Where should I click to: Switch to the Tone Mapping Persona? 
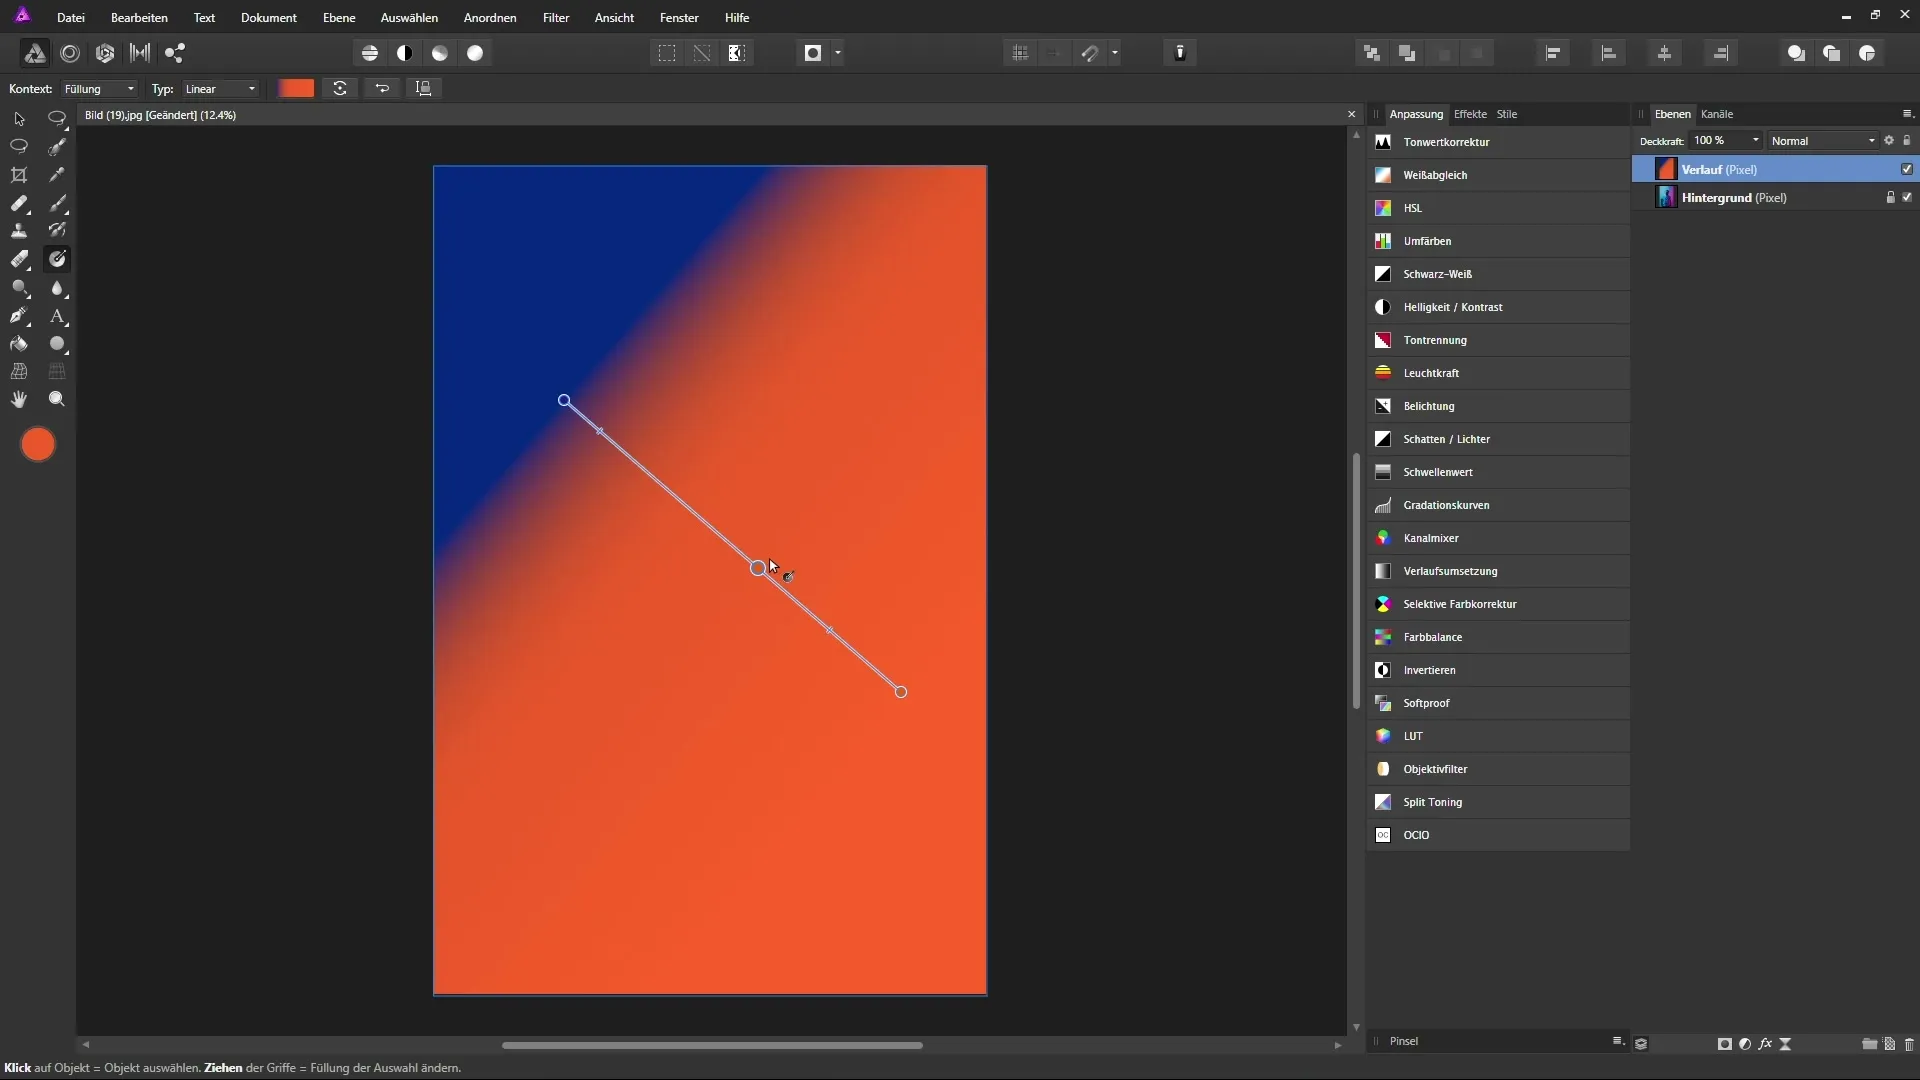coord(140,53)
